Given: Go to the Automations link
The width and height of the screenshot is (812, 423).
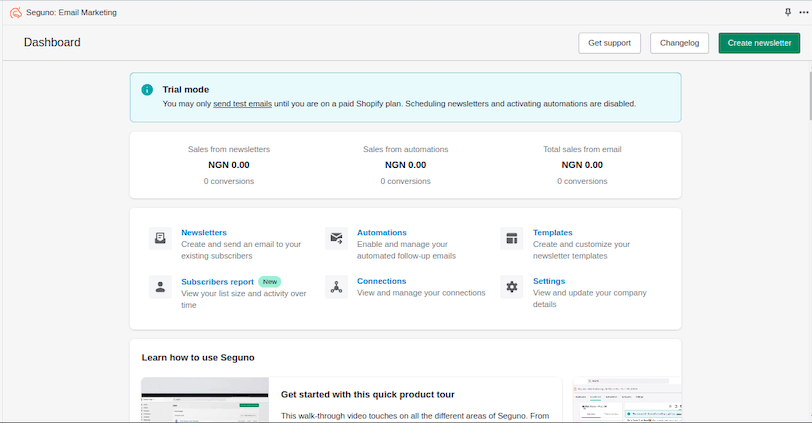Looking at the screenshot, I should tap(382, 232).
